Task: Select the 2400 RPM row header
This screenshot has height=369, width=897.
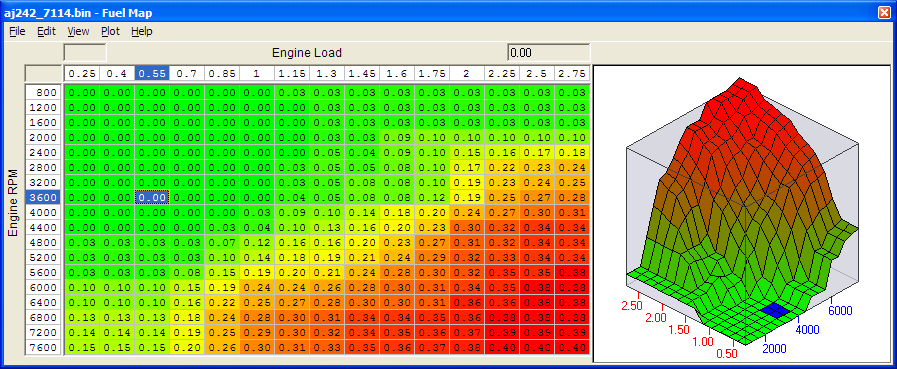Action: (x=44, y=152)
